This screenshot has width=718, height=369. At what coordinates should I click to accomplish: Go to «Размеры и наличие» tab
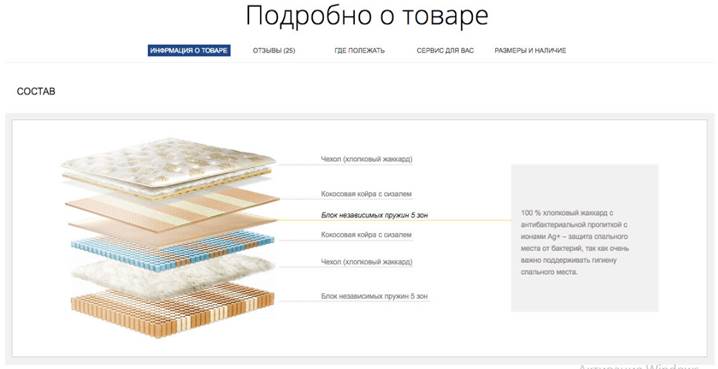pos(530,50)
